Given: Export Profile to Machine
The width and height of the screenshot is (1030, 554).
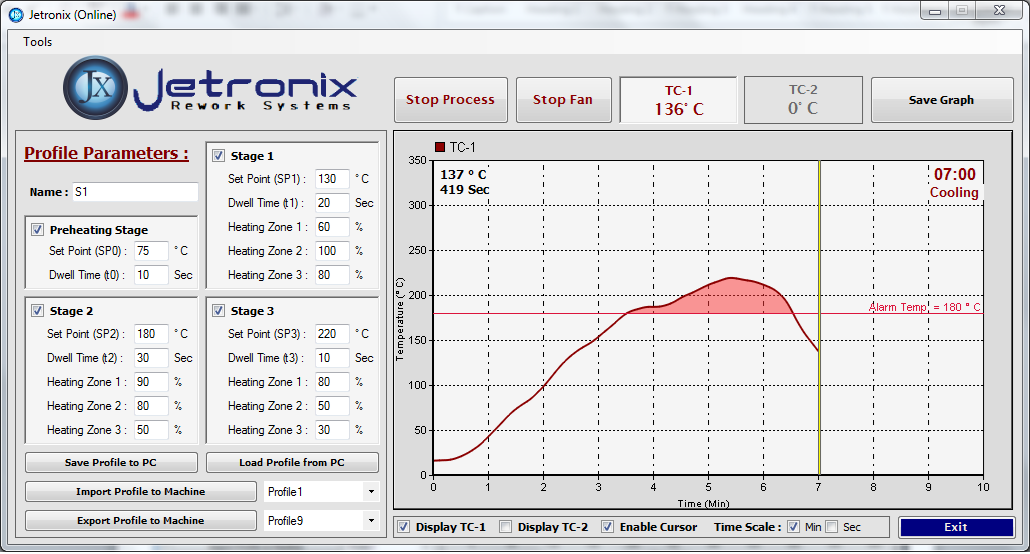Looking at the screenshot, I should pos(141,520).
